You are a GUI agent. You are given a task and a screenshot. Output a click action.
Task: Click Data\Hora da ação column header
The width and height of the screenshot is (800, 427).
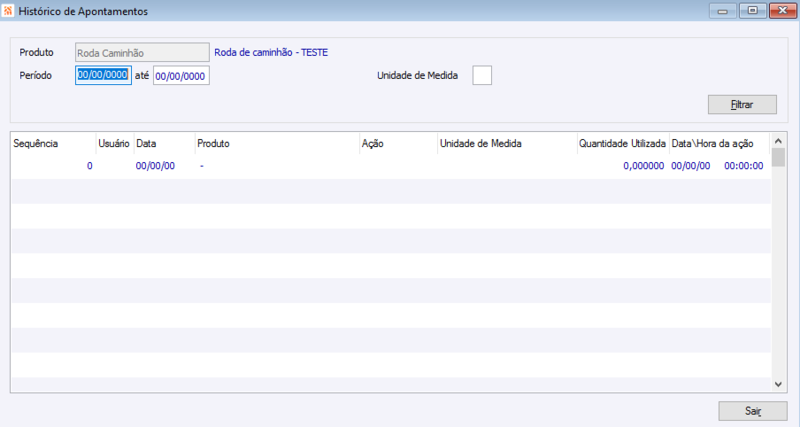pyautogui.click(x=719, y=144)
